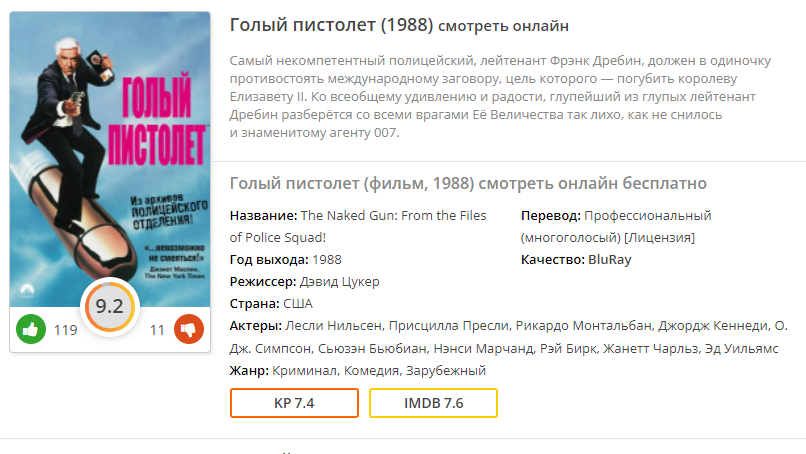Click the like count 119
This screenshot has height=454, width=806.
65,330
